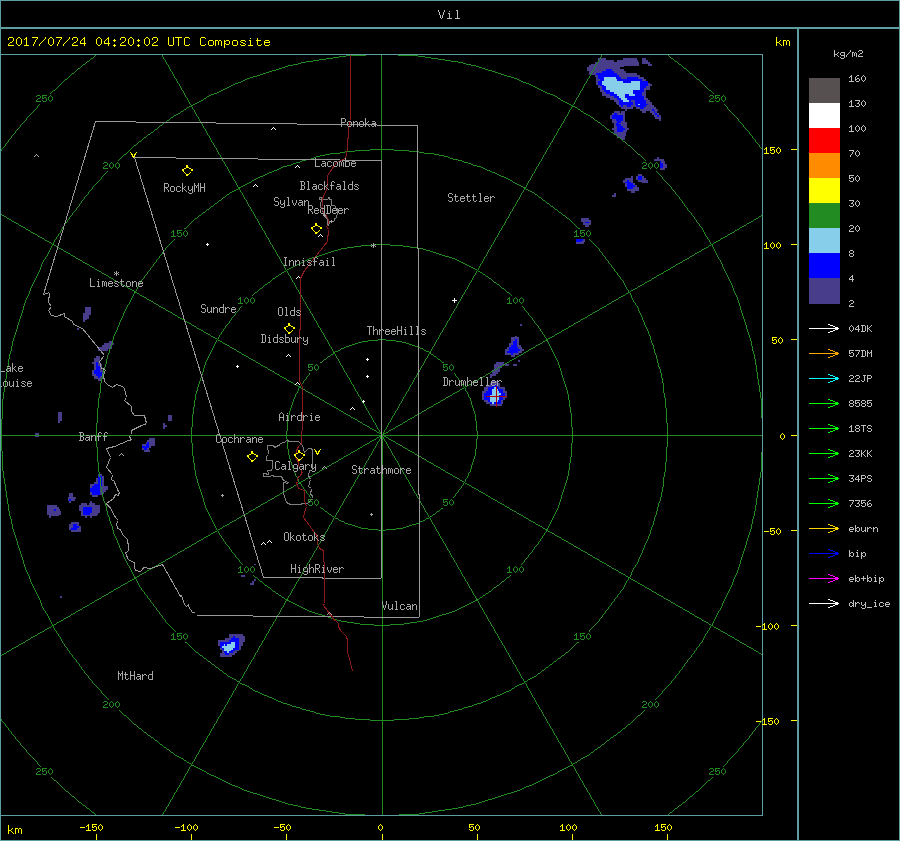Click the light blue legend color swatch
Image resolution: width=900 pixels, height=841 pixels.
[824, 241]
